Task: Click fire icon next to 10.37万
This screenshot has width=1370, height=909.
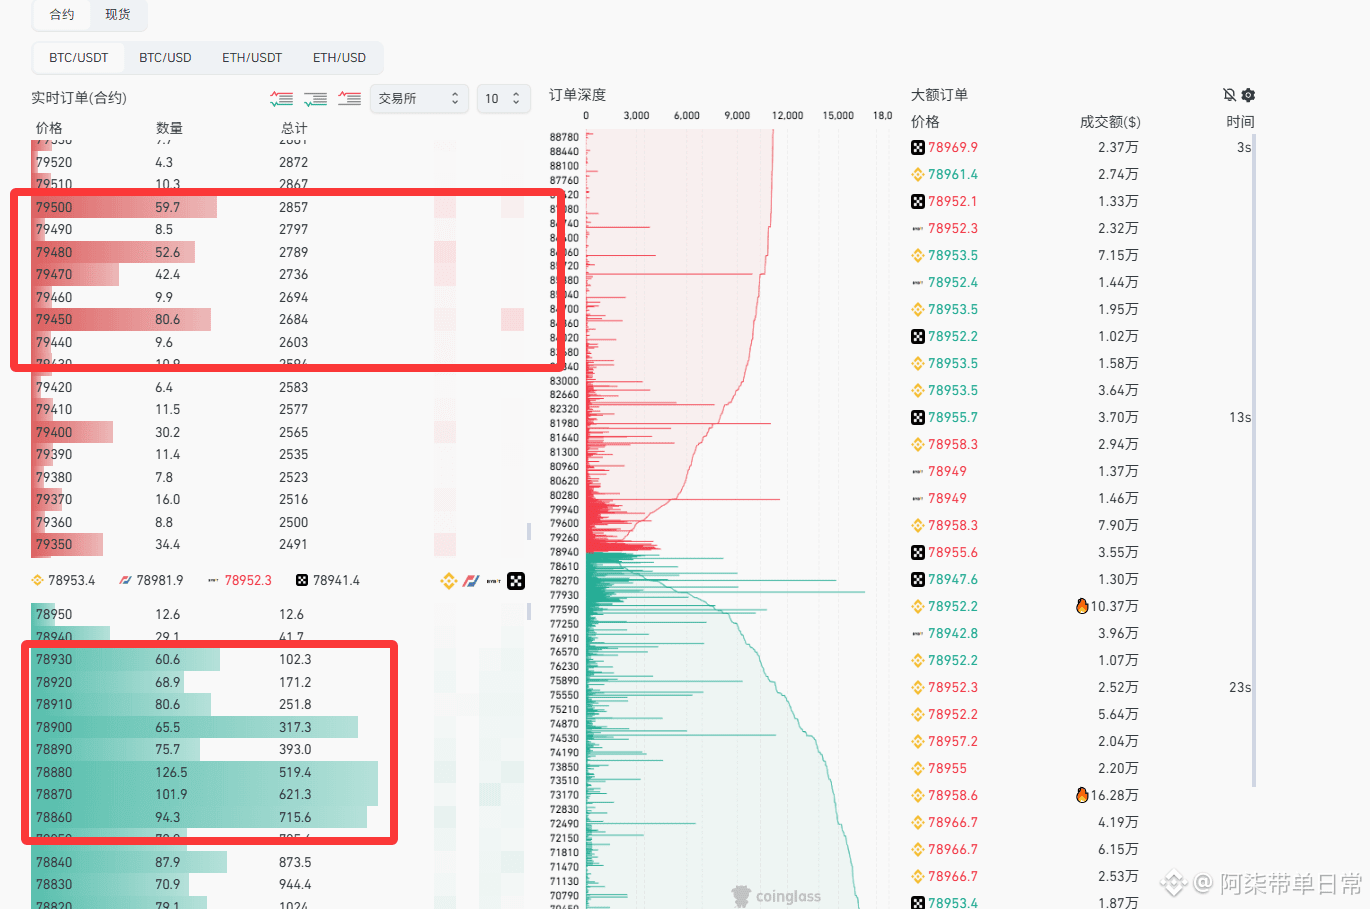Action: [x=1082, y=606]
